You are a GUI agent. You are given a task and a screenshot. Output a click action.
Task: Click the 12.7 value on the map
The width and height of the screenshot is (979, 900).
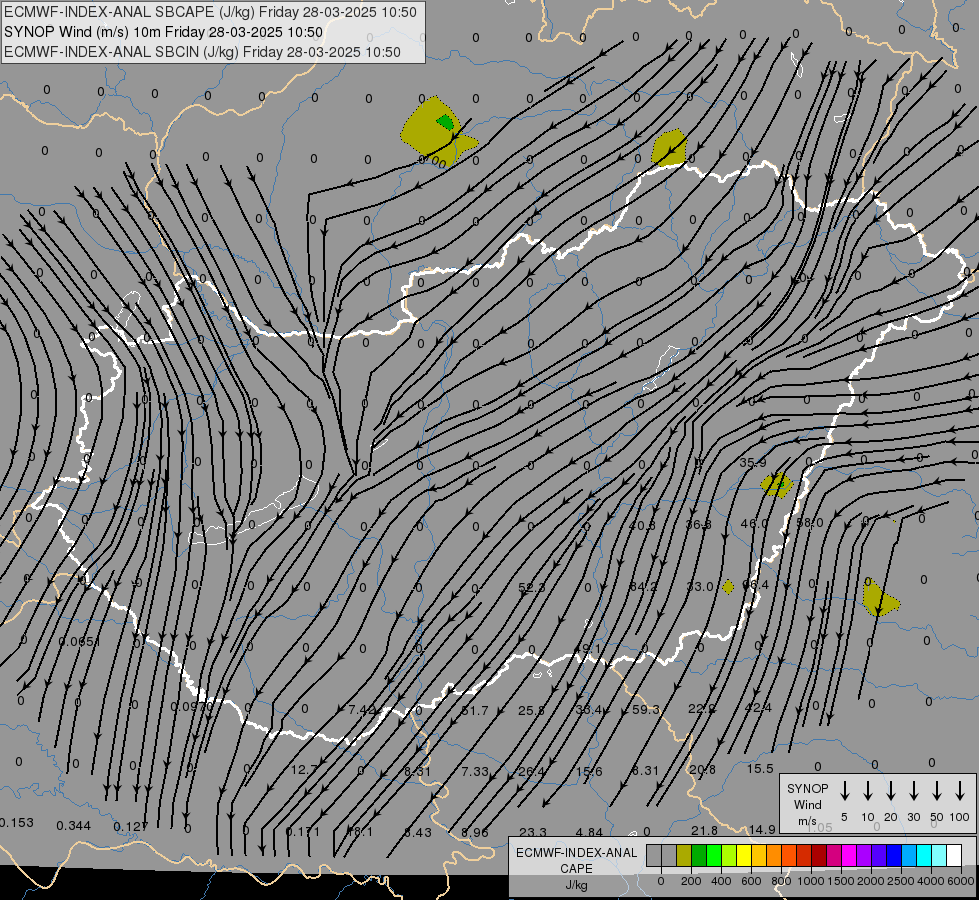click(x=304, y=769)
